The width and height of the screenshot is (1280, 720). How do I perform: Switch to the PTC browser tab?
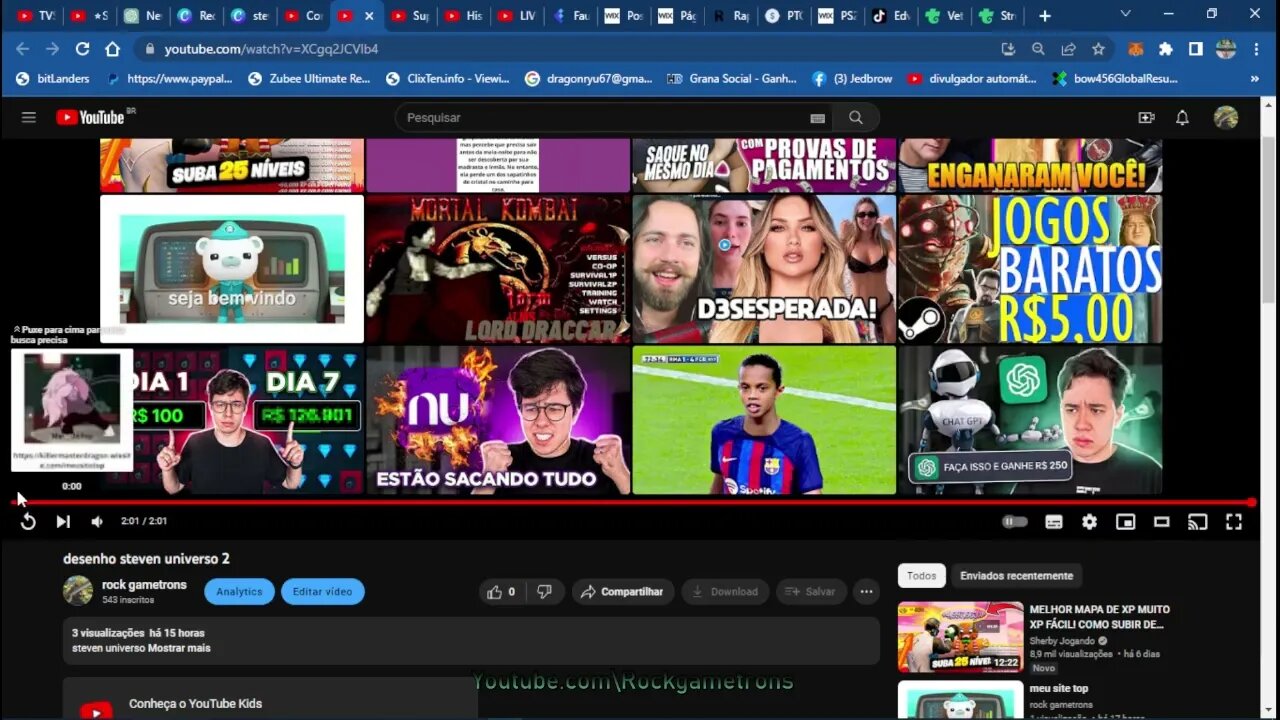click(x=783, y=16)
